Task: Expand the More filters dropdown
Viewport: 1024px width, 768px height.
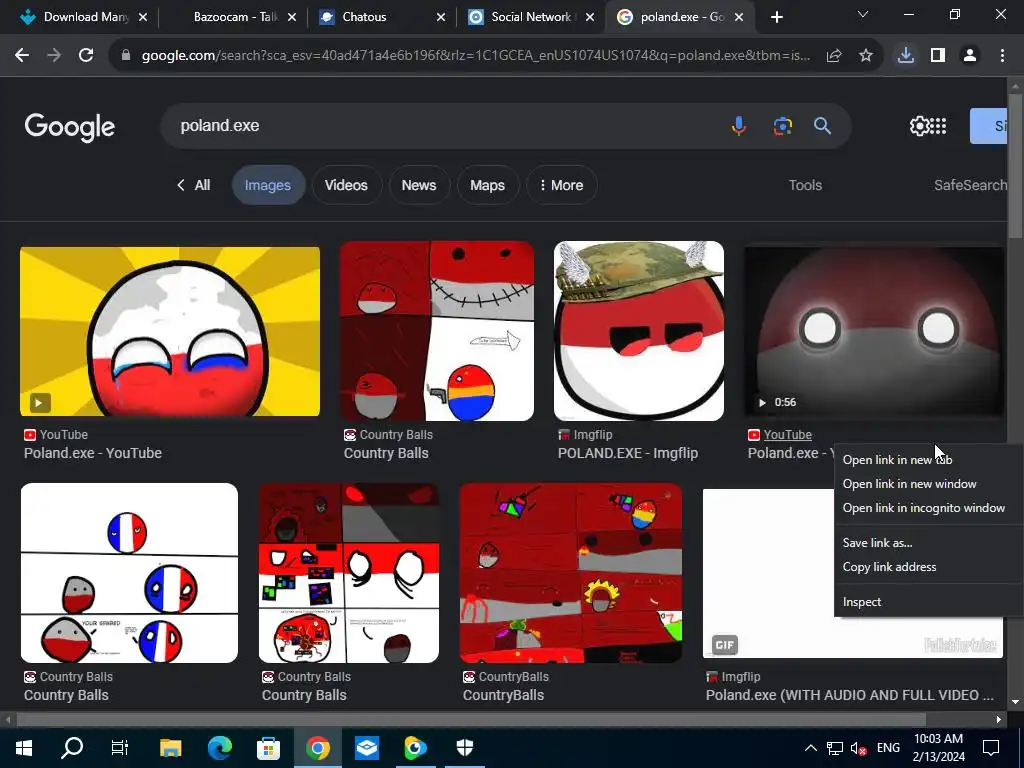Action: point(561,185)
